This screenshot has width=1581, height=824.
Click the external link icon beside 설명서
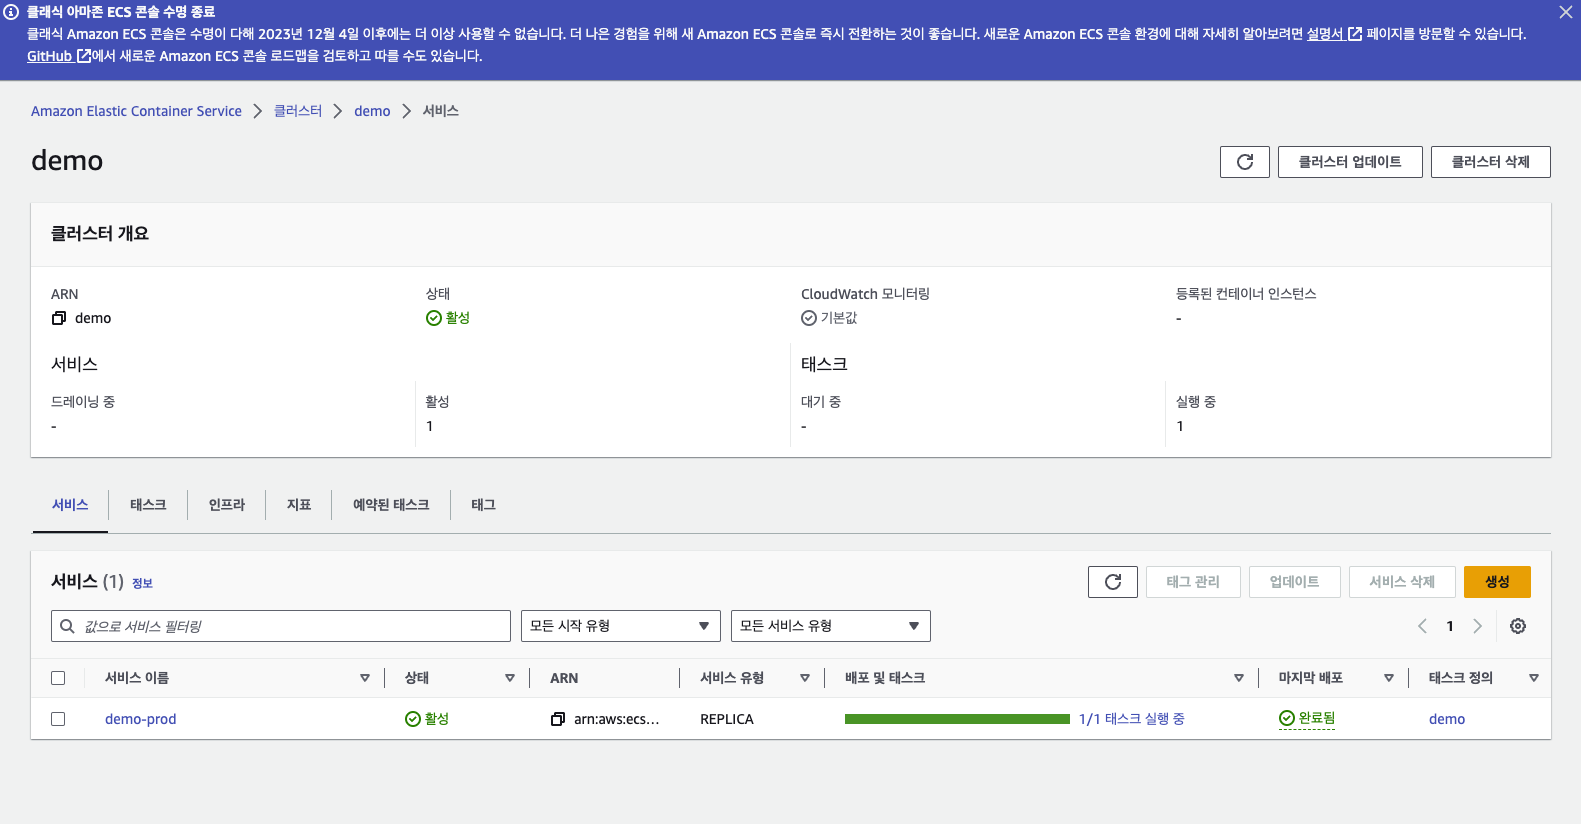click(1355, 34)
